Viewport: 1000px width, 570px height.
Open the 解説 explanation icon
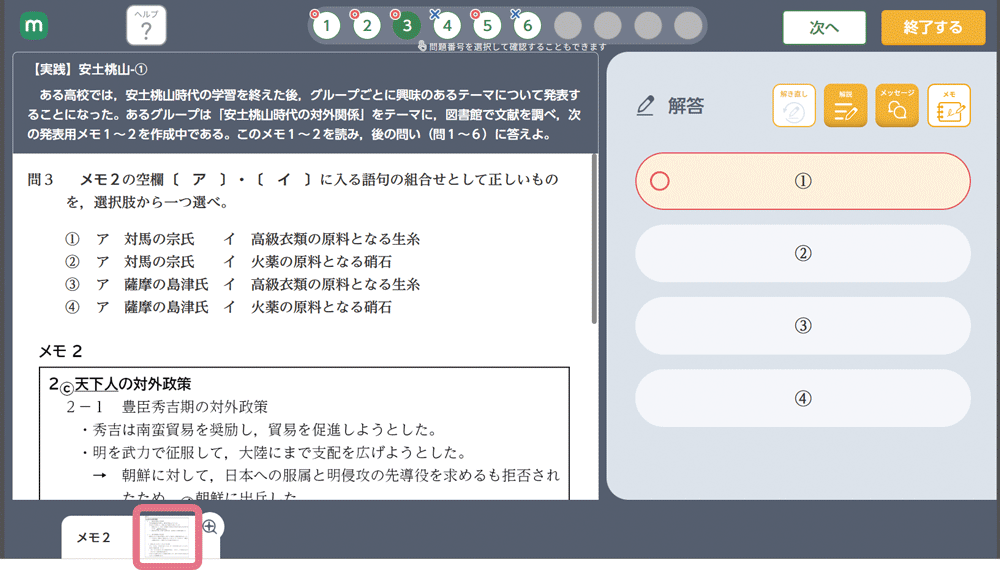coord(846,106)
